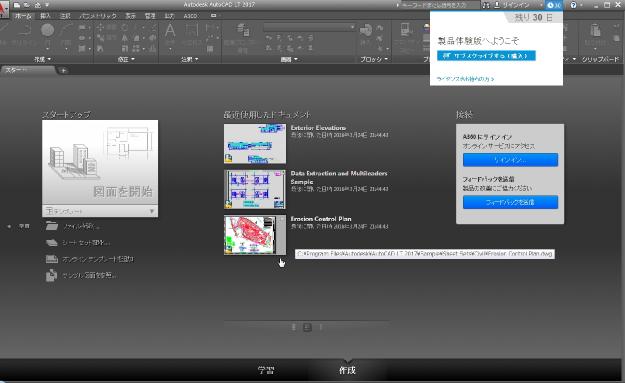
Task: Expand the 注釈 (Annotation) panel dropdown
Action: [189, 59]
